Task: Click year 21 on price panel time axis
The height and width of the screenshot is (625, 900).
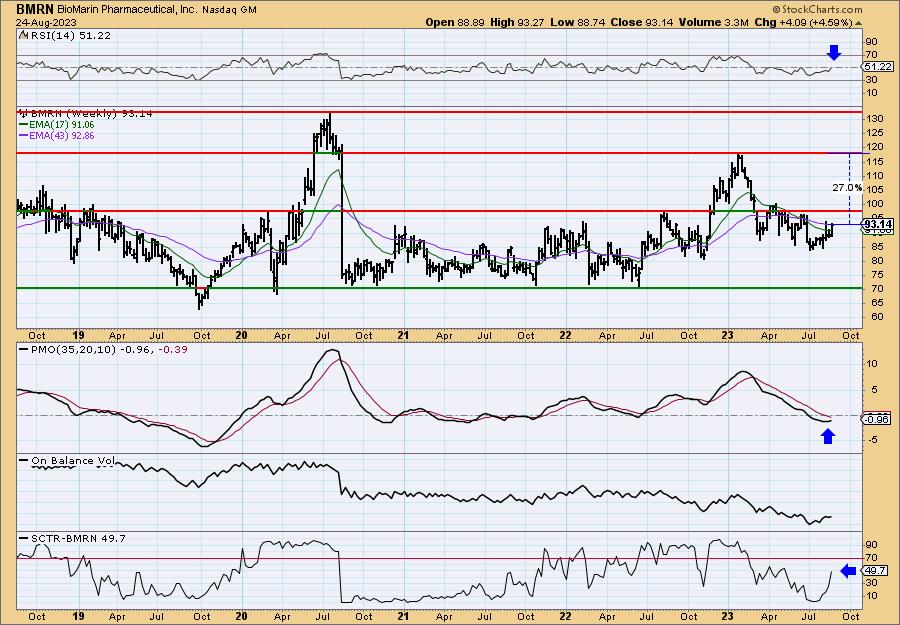Action: 404,335
